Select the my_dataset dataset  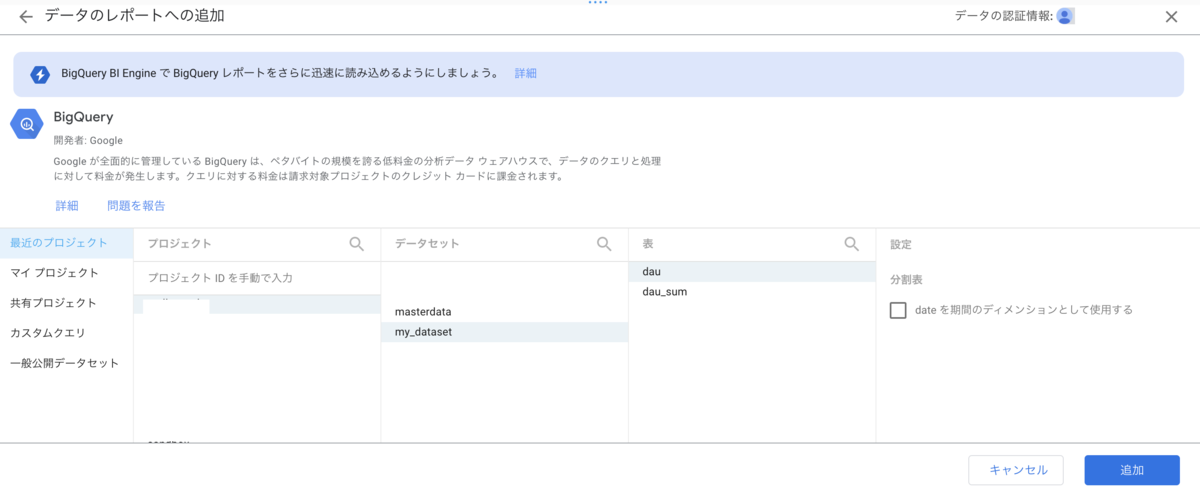[505, 332]
